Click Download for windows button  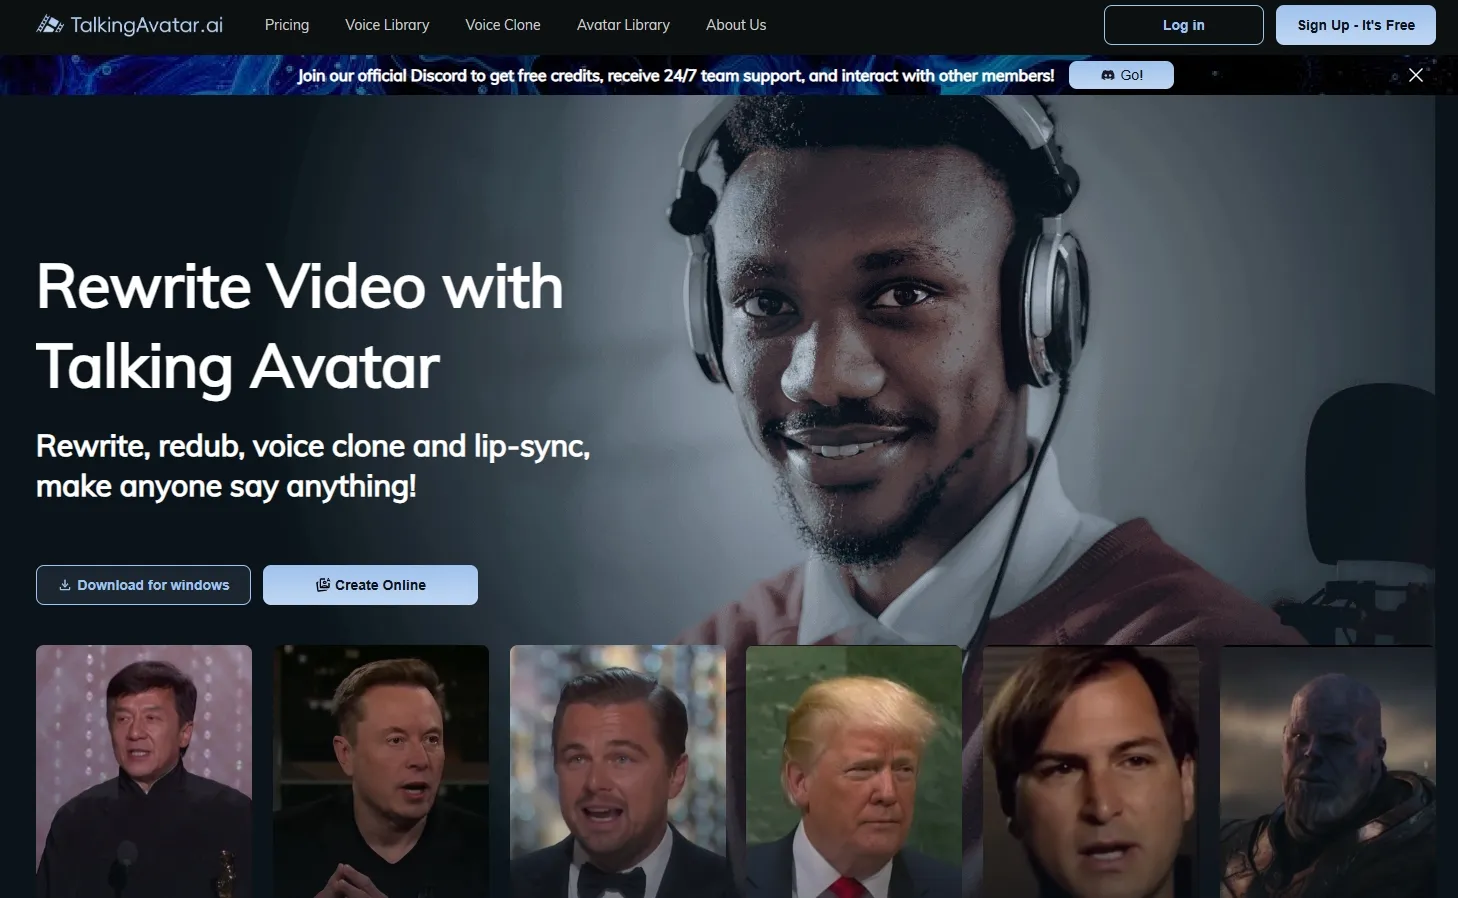point(143,585)
